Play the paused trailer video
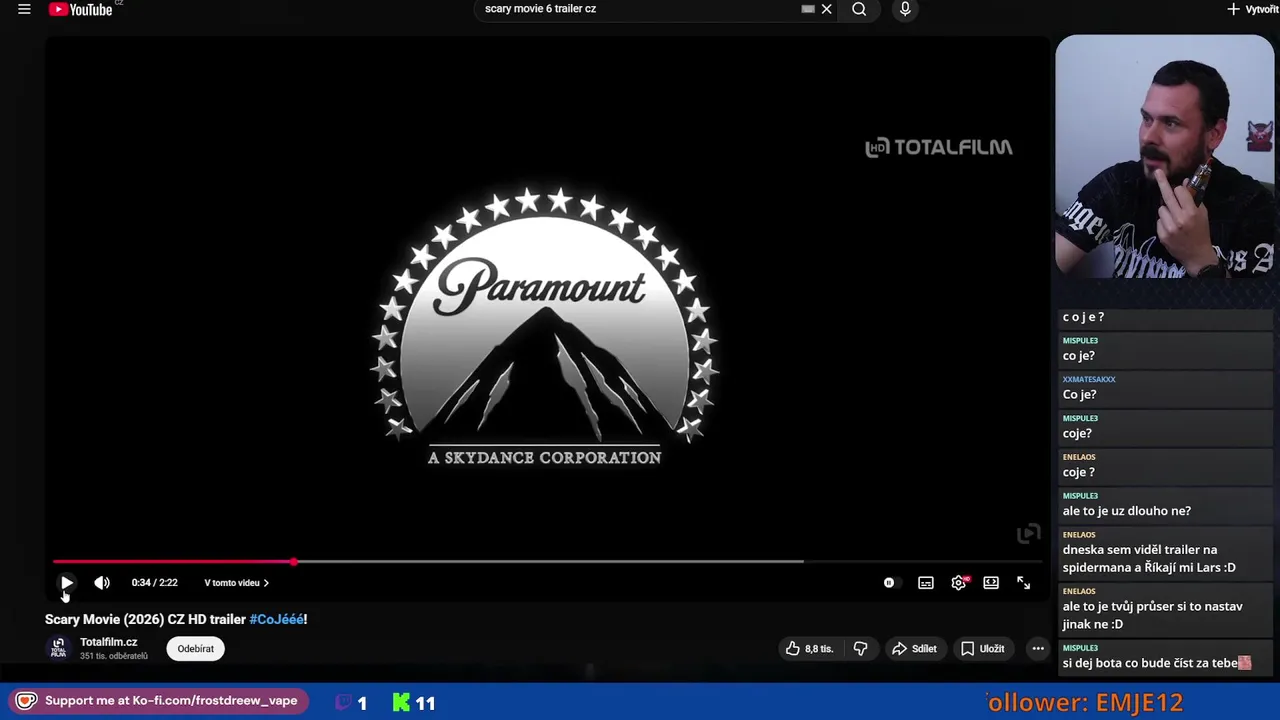 pos(66,583)
